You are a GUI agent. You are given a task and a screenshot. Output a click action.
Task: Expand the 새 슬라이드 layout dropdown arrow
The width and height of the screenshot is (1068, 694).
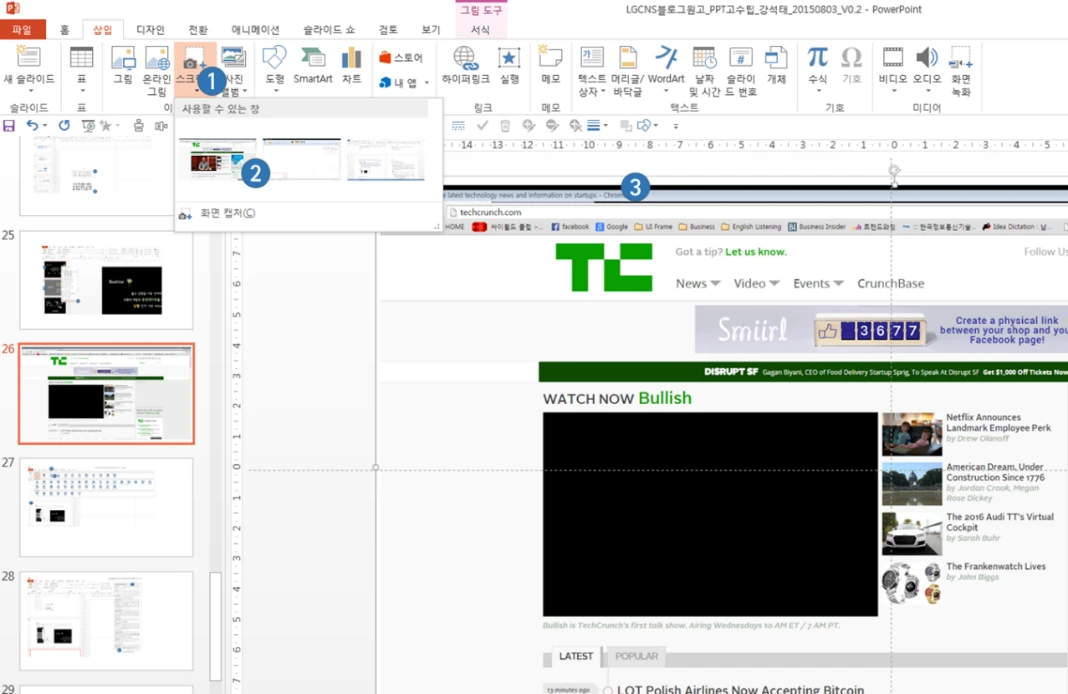click(30, 91)
